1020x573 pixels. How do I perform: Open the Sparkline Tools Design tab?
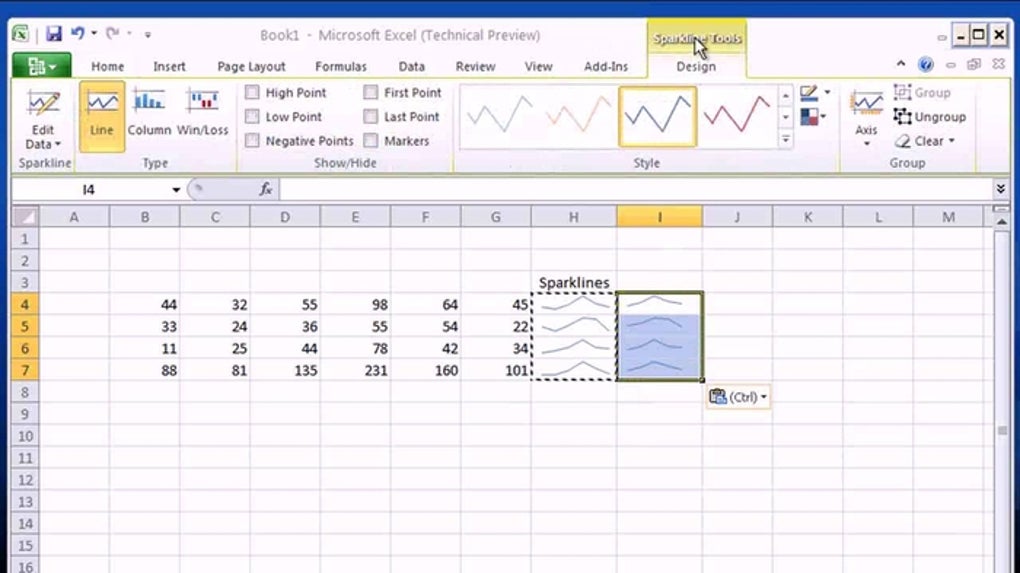(x=696, y=66)
